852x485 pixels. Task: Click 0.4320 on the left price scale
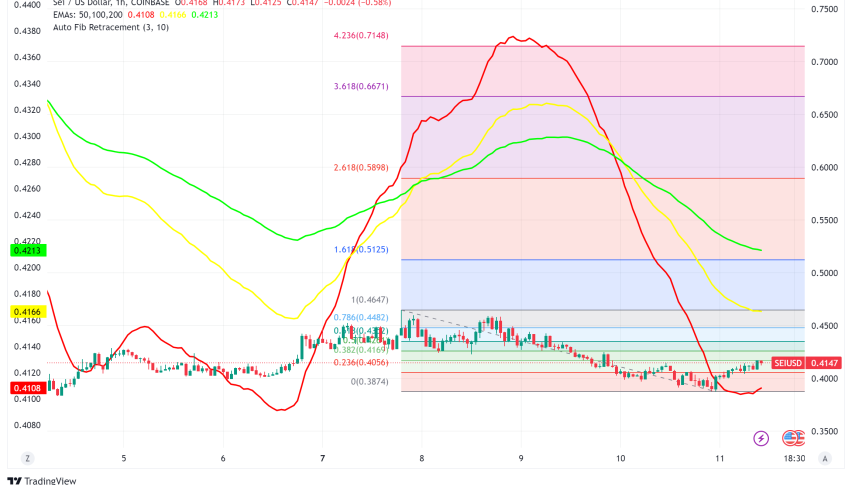coord(27,110)
